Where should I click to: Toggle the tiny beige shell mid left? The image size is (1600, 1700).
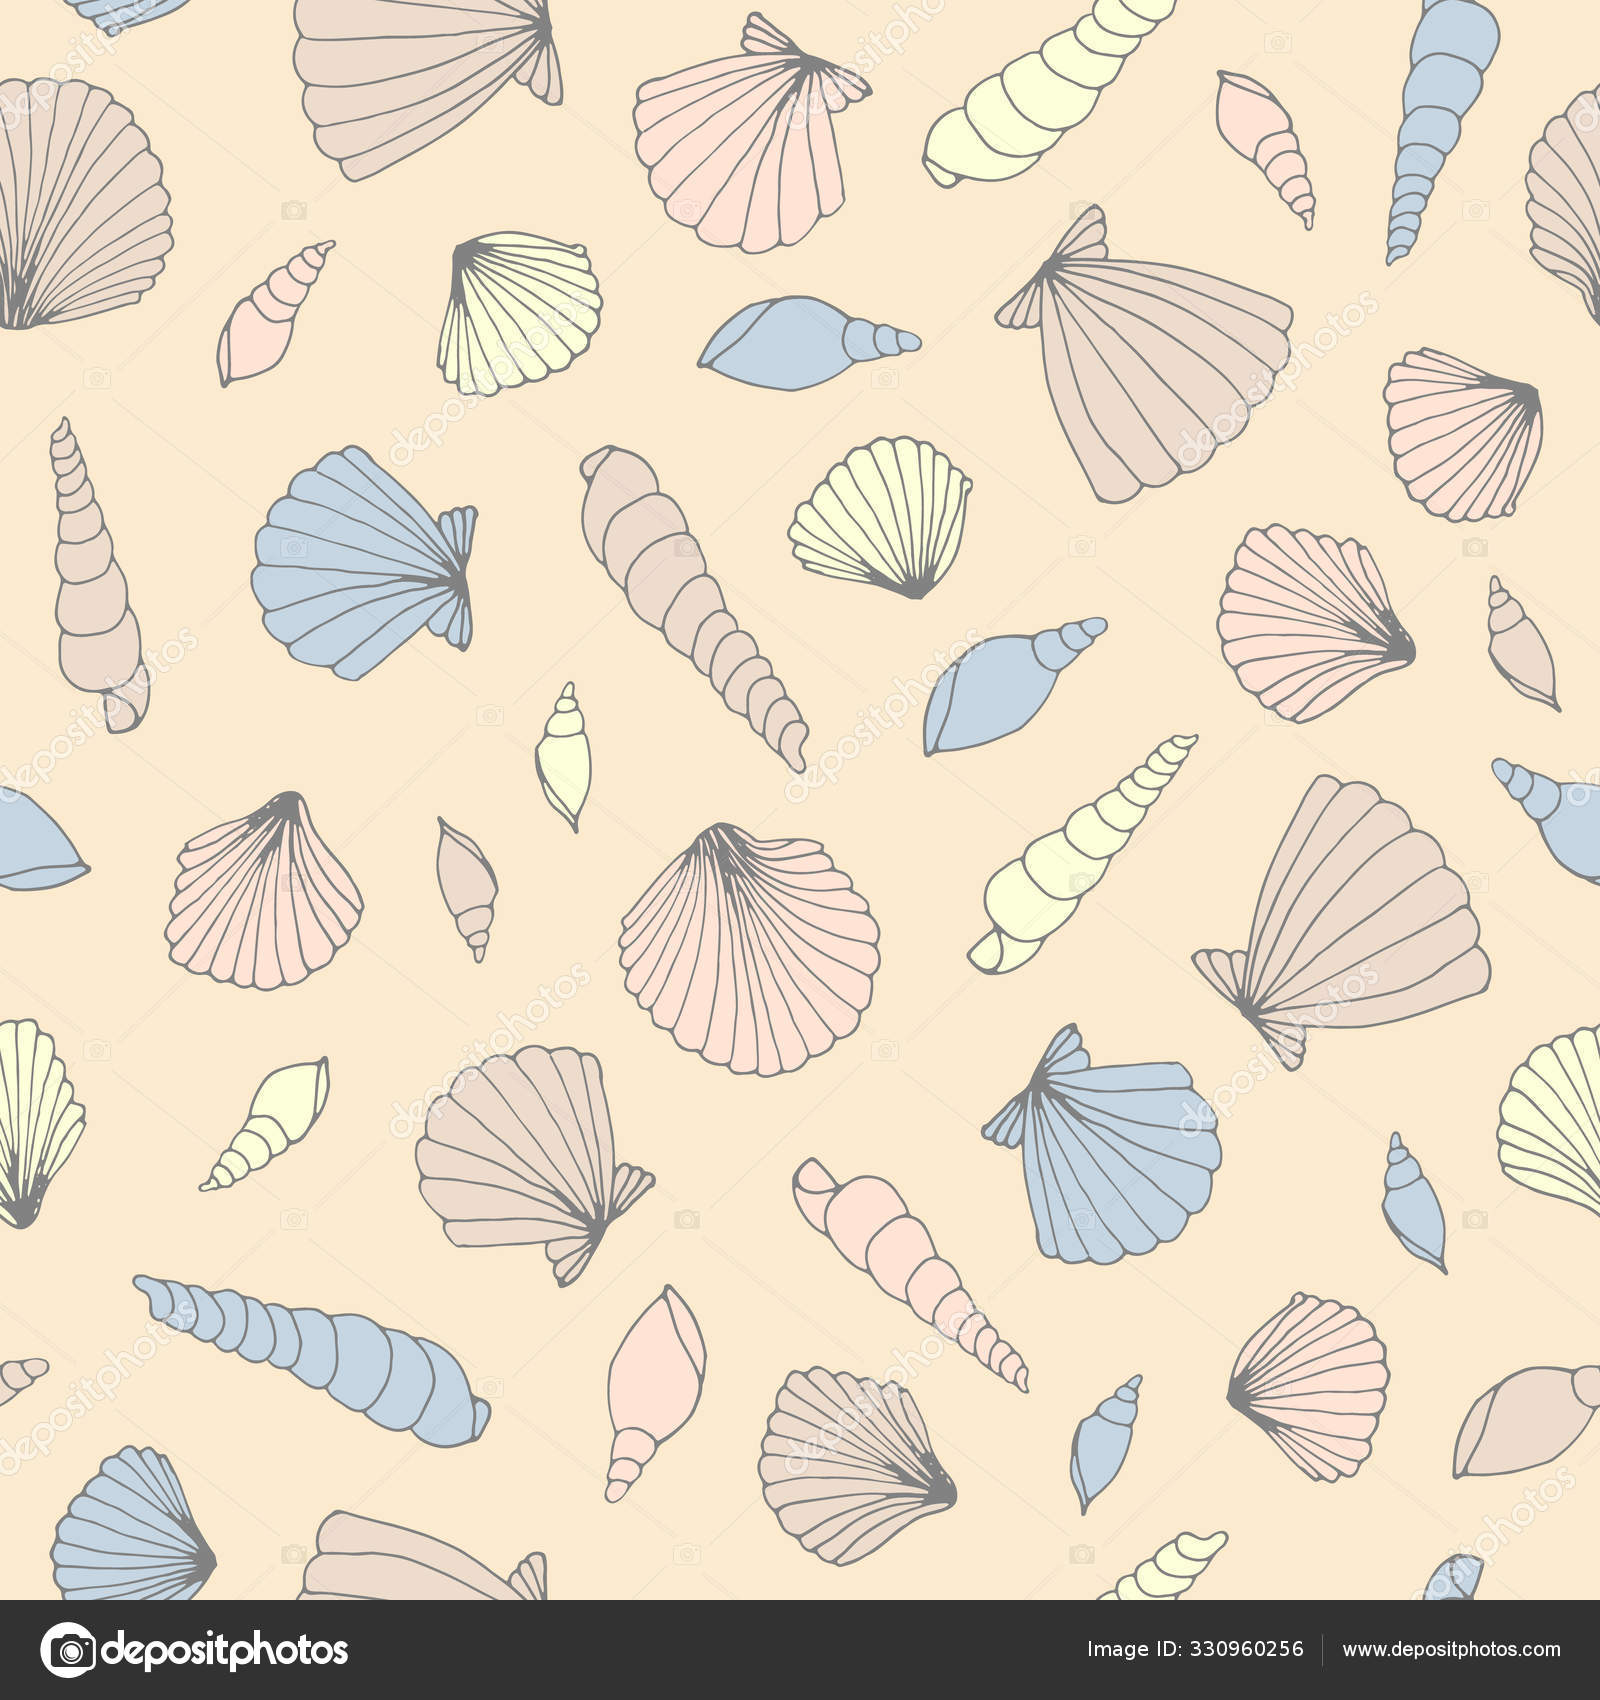pyautogui.click(x=470, y=880)
